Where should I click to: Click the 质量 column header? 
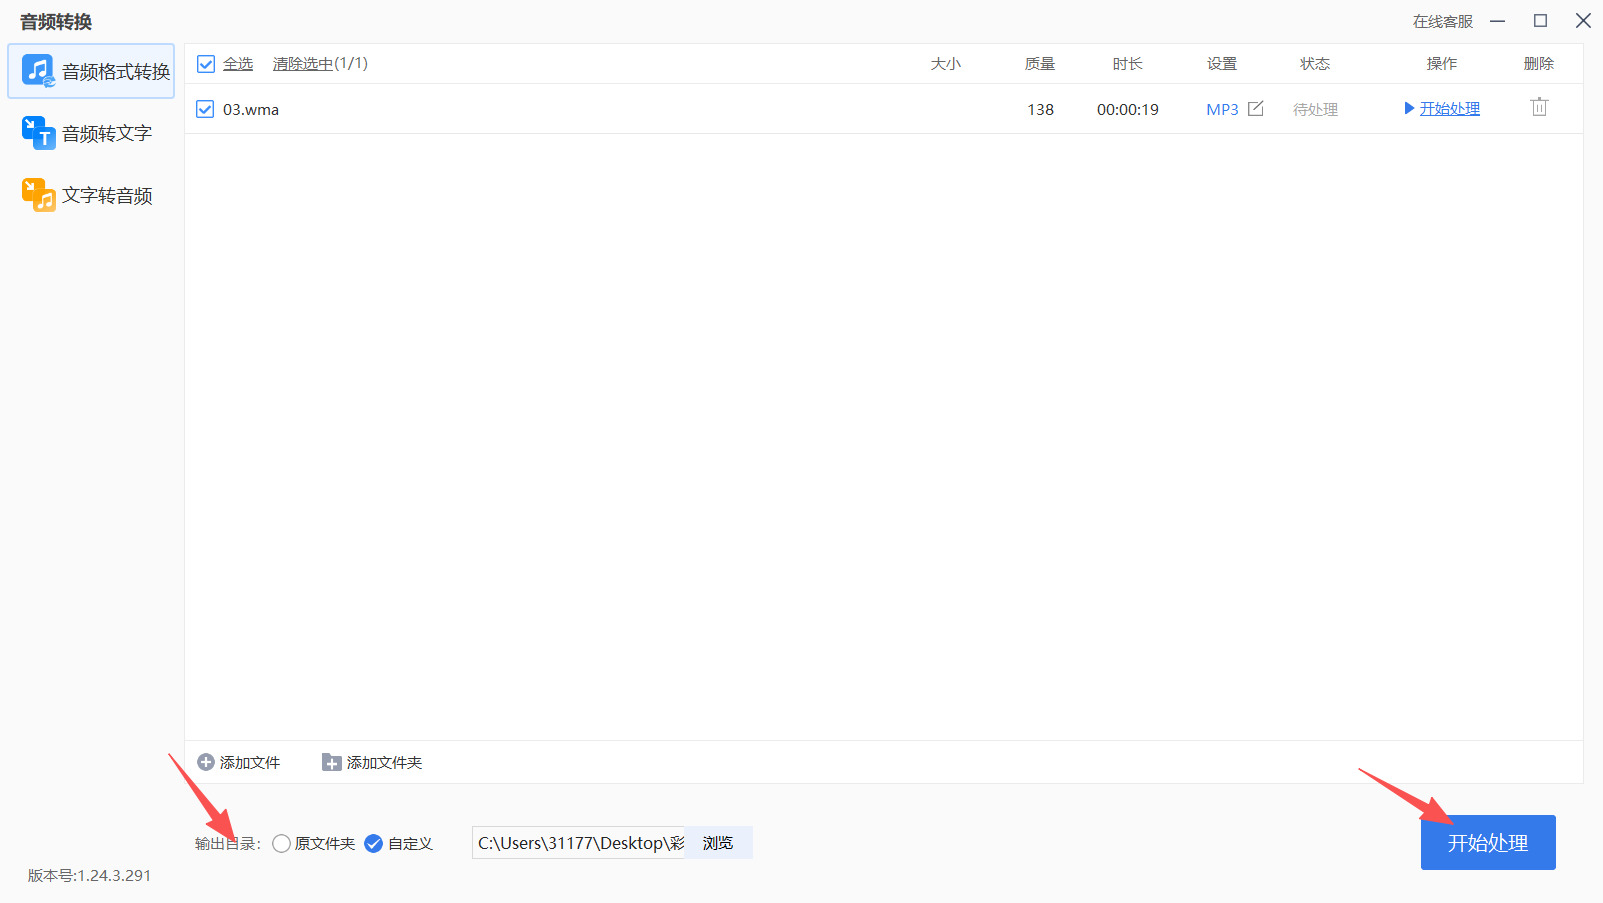[1040, 64]
